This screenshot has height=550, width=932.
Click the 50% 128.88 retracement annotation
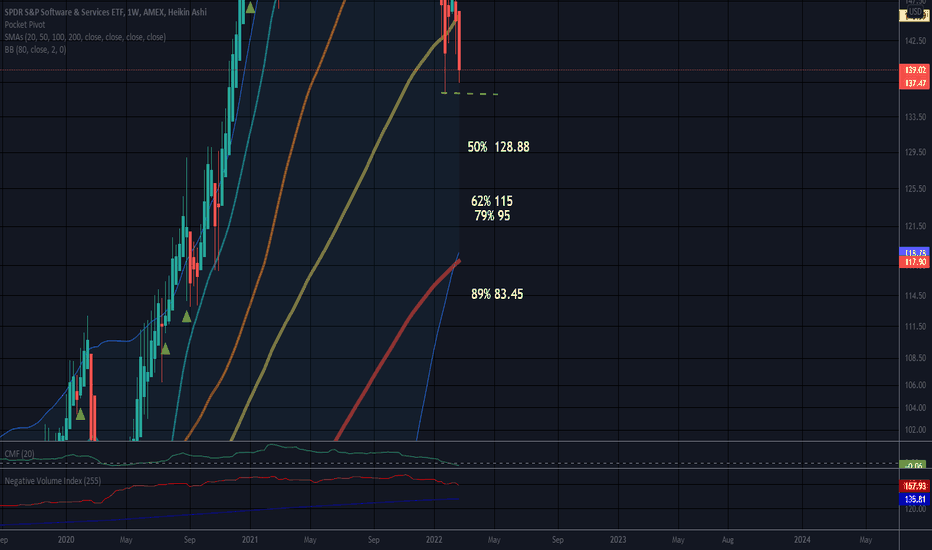point(498,147)
